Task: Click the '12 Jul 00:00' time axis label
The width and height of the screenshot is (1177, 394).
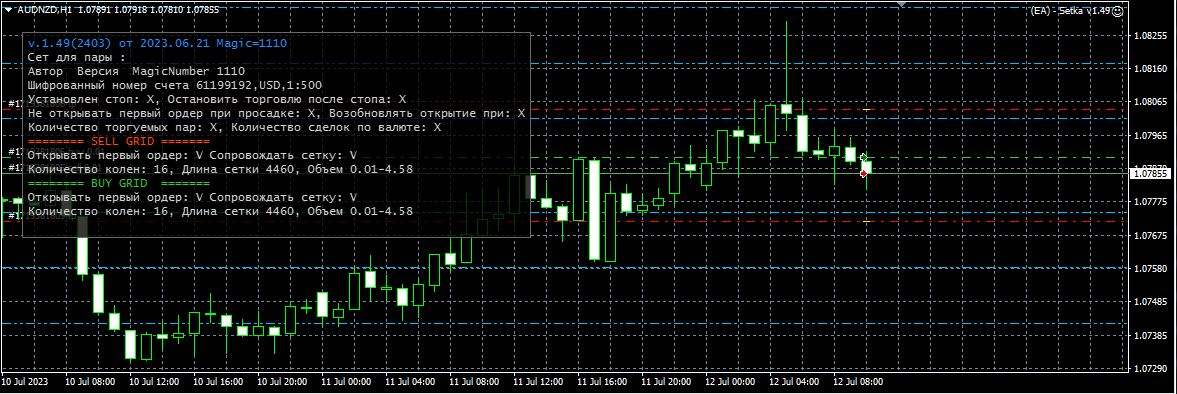Action: pyautogui.click(x=729, y=382)
